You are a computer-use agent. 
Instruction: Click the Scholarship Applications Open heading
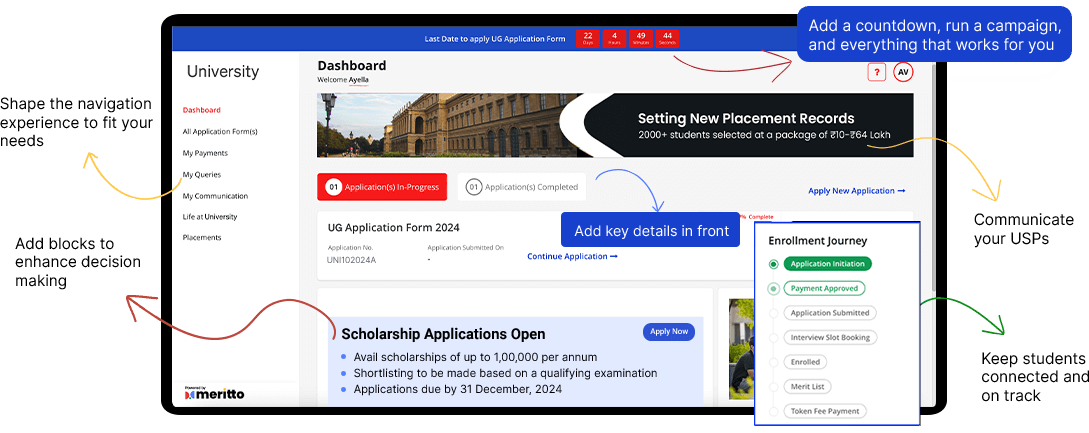pyautogui.click(x=443, y=334)
